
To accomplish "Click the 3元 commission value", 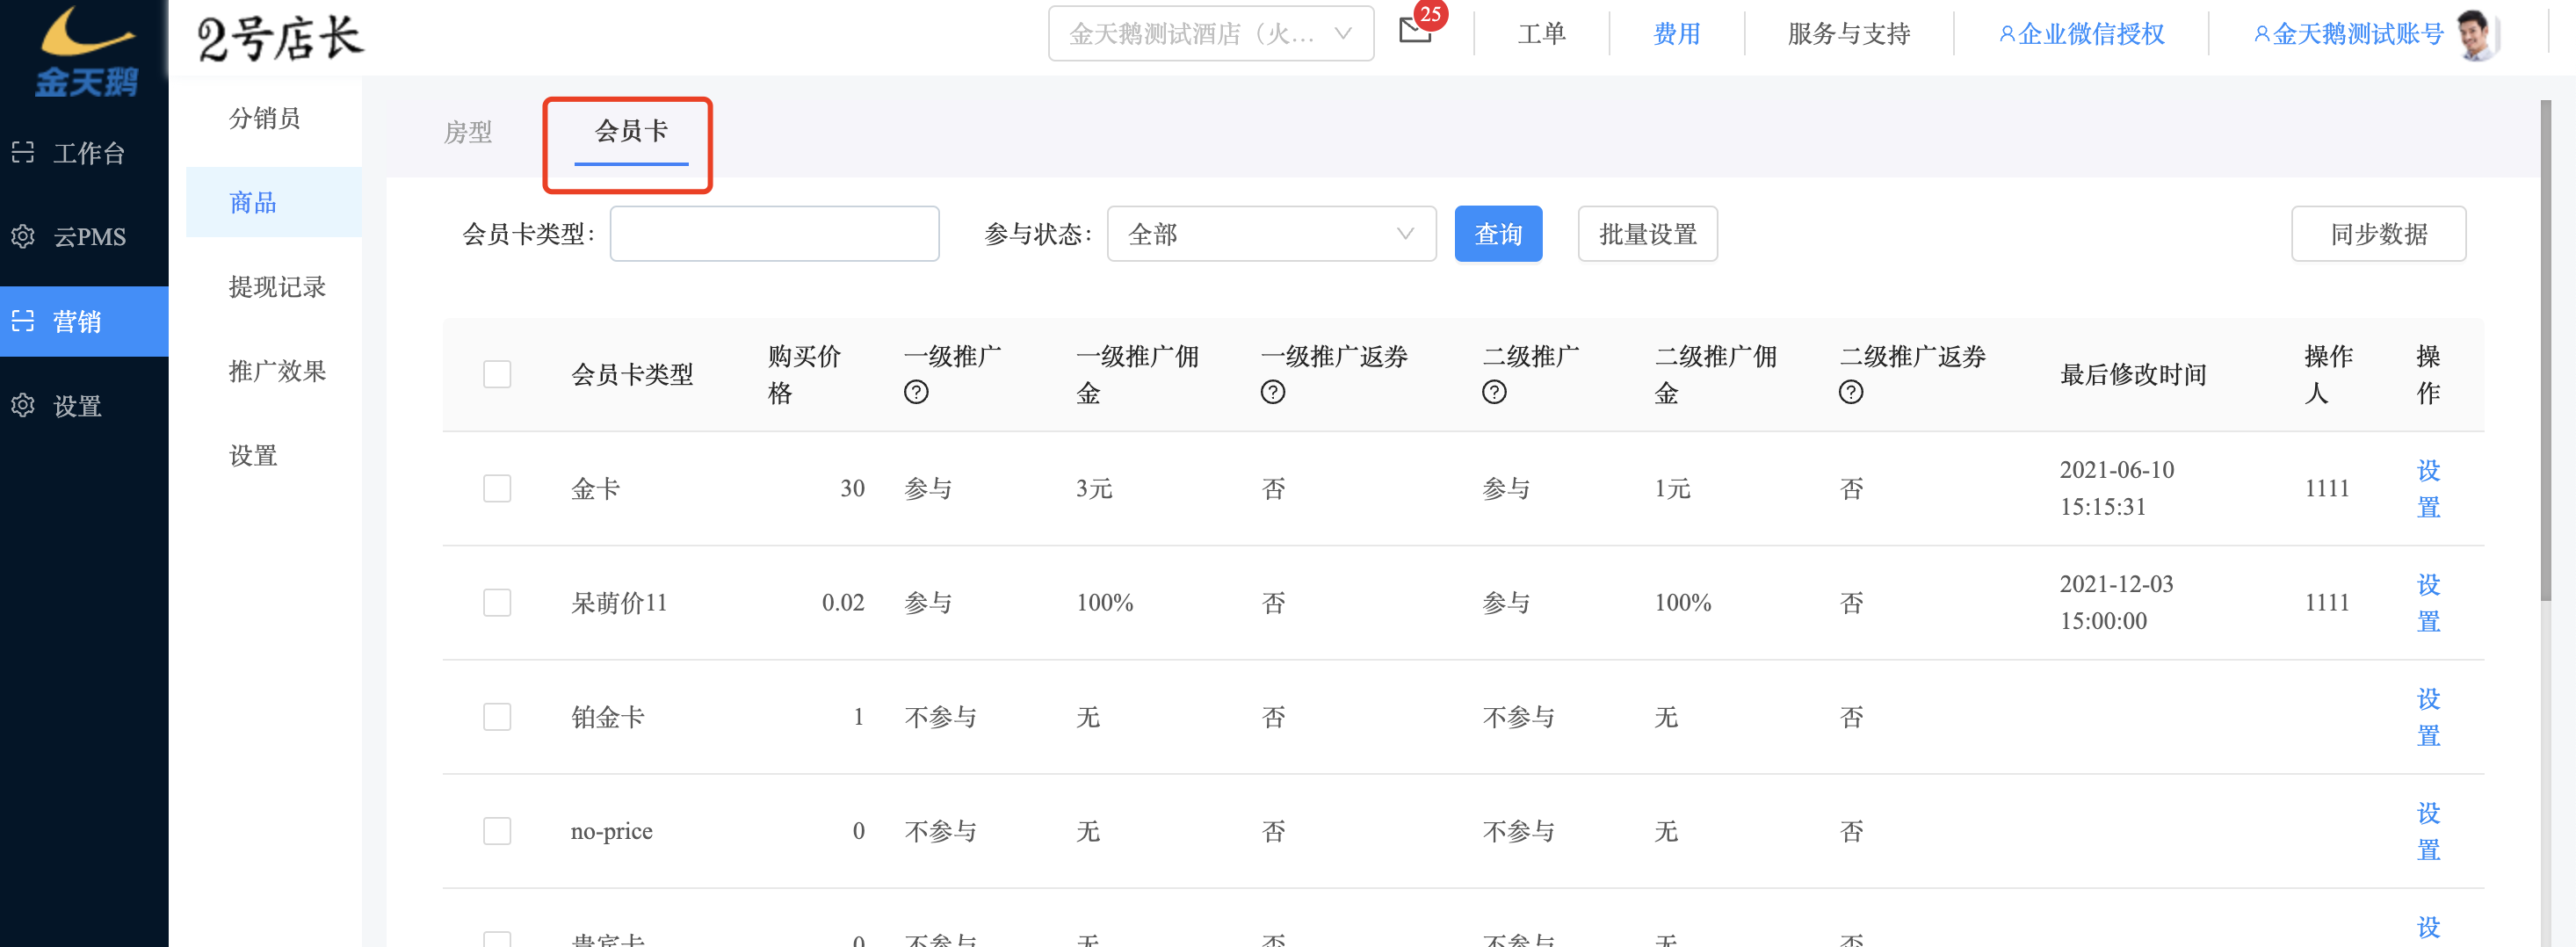I will pos(1094,489).
